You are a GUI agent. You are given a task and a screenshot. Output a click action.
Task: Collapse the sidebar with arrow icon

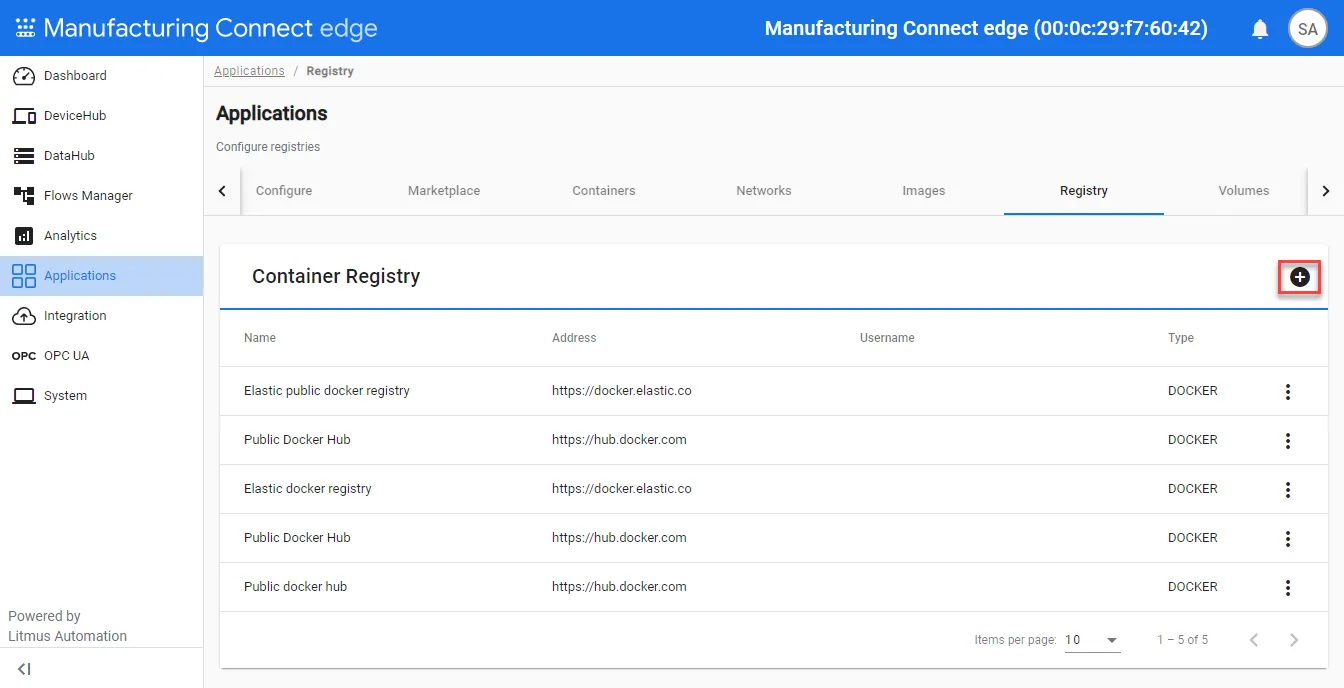(x=25, y=669)
